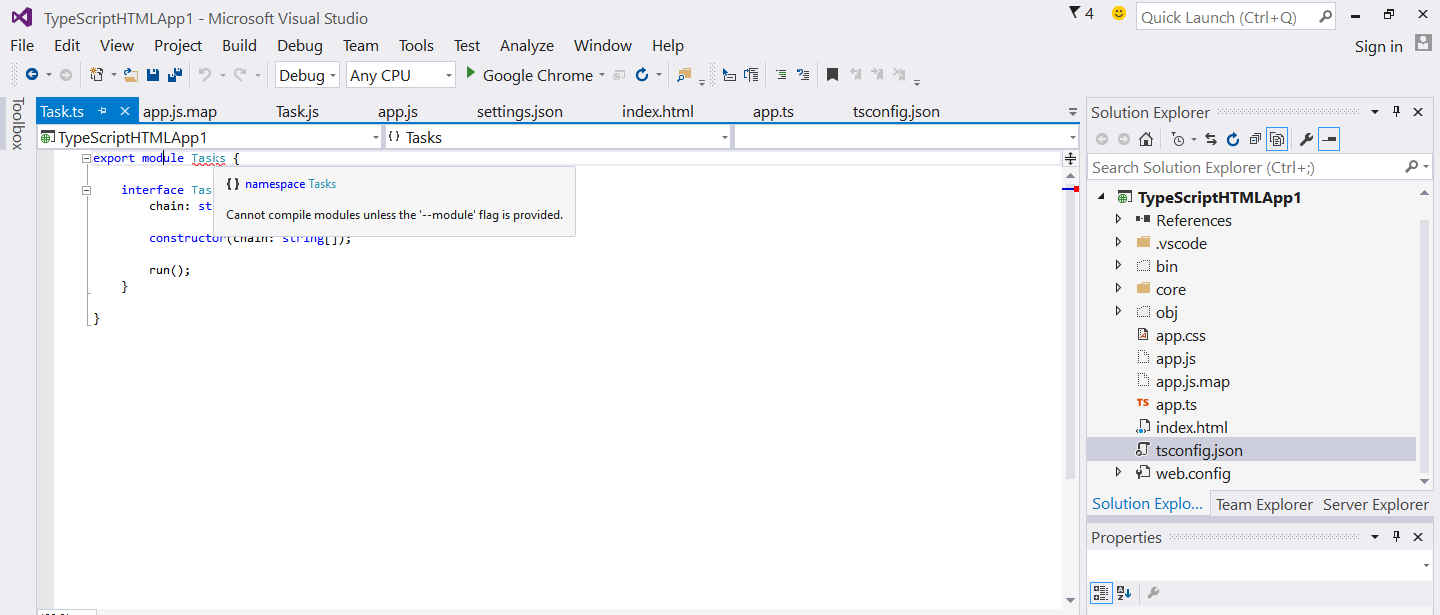Start debugging with the green play arrow

[471, 74]
